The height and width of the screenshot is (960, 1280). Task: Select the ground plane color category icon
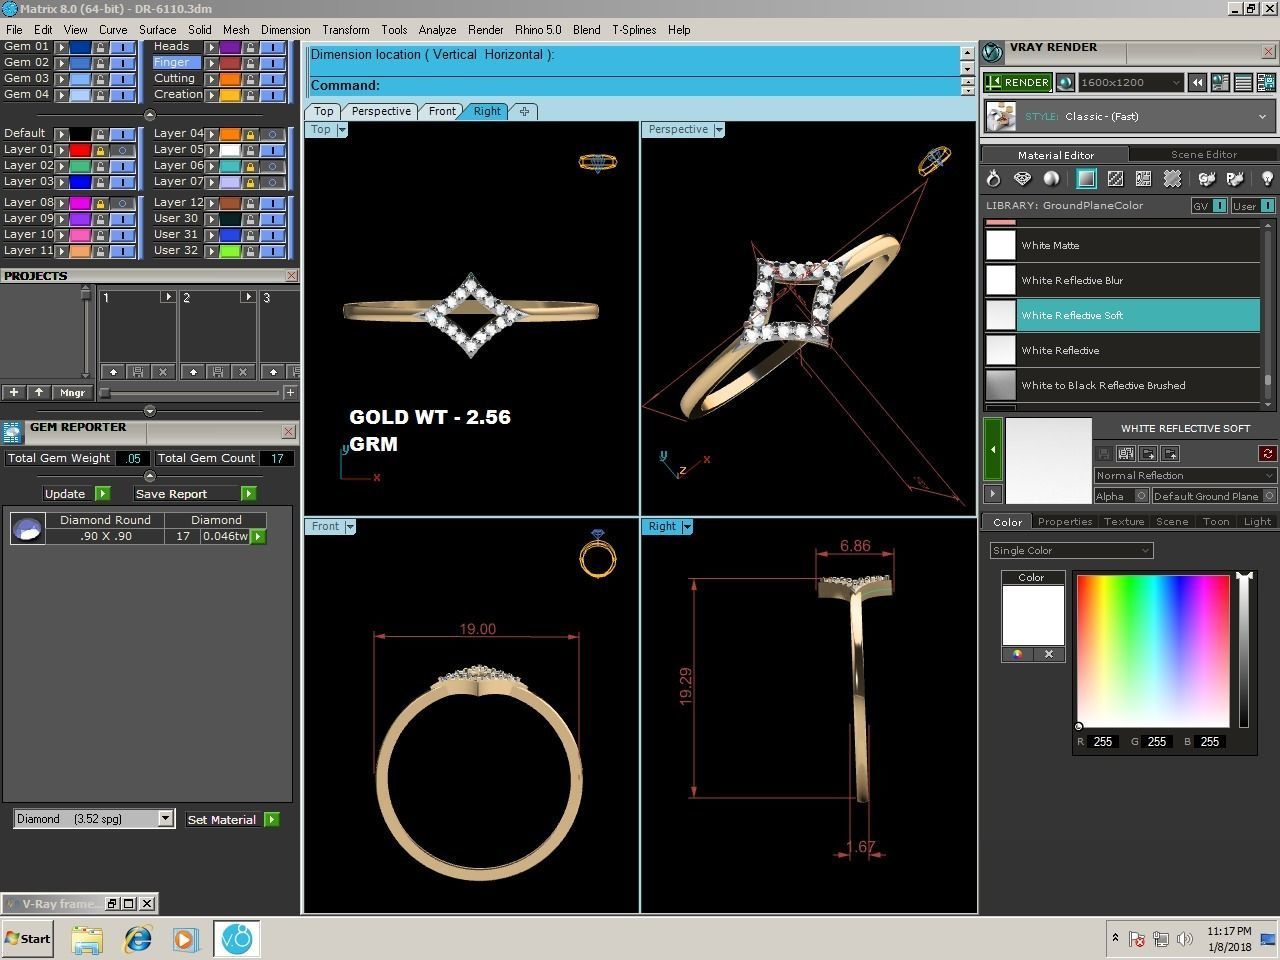click(x=1086, y=179)
